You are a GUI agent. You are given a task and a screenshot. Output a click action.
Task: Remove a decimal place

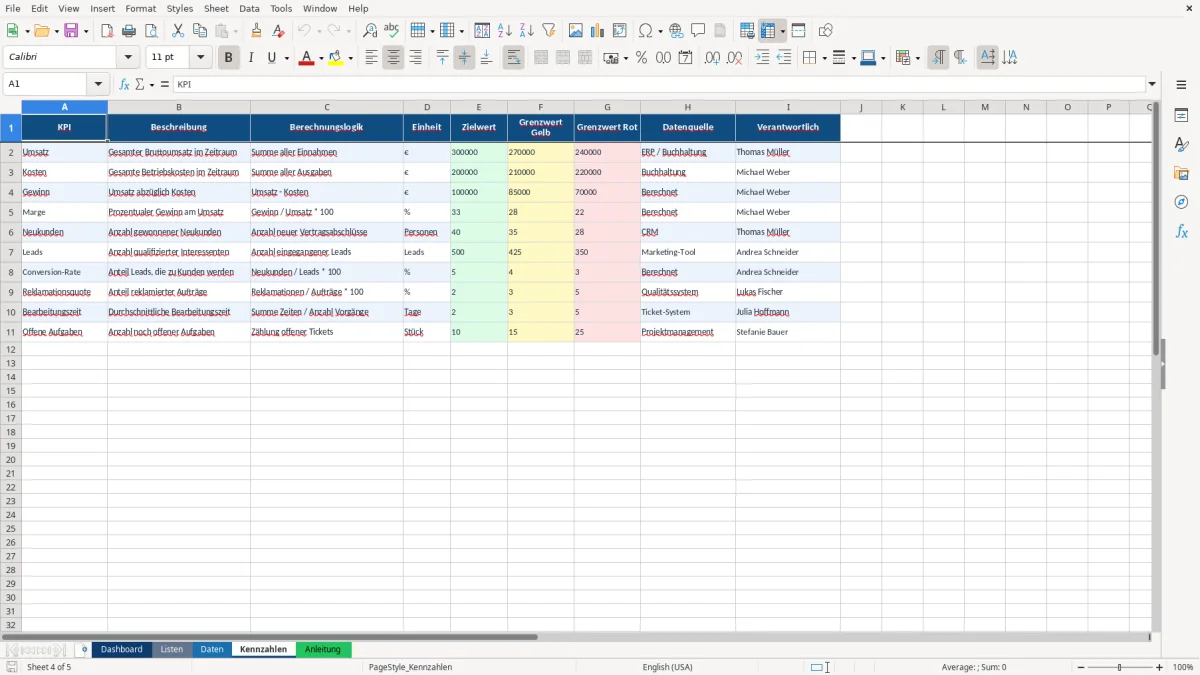tap(735, 58)
